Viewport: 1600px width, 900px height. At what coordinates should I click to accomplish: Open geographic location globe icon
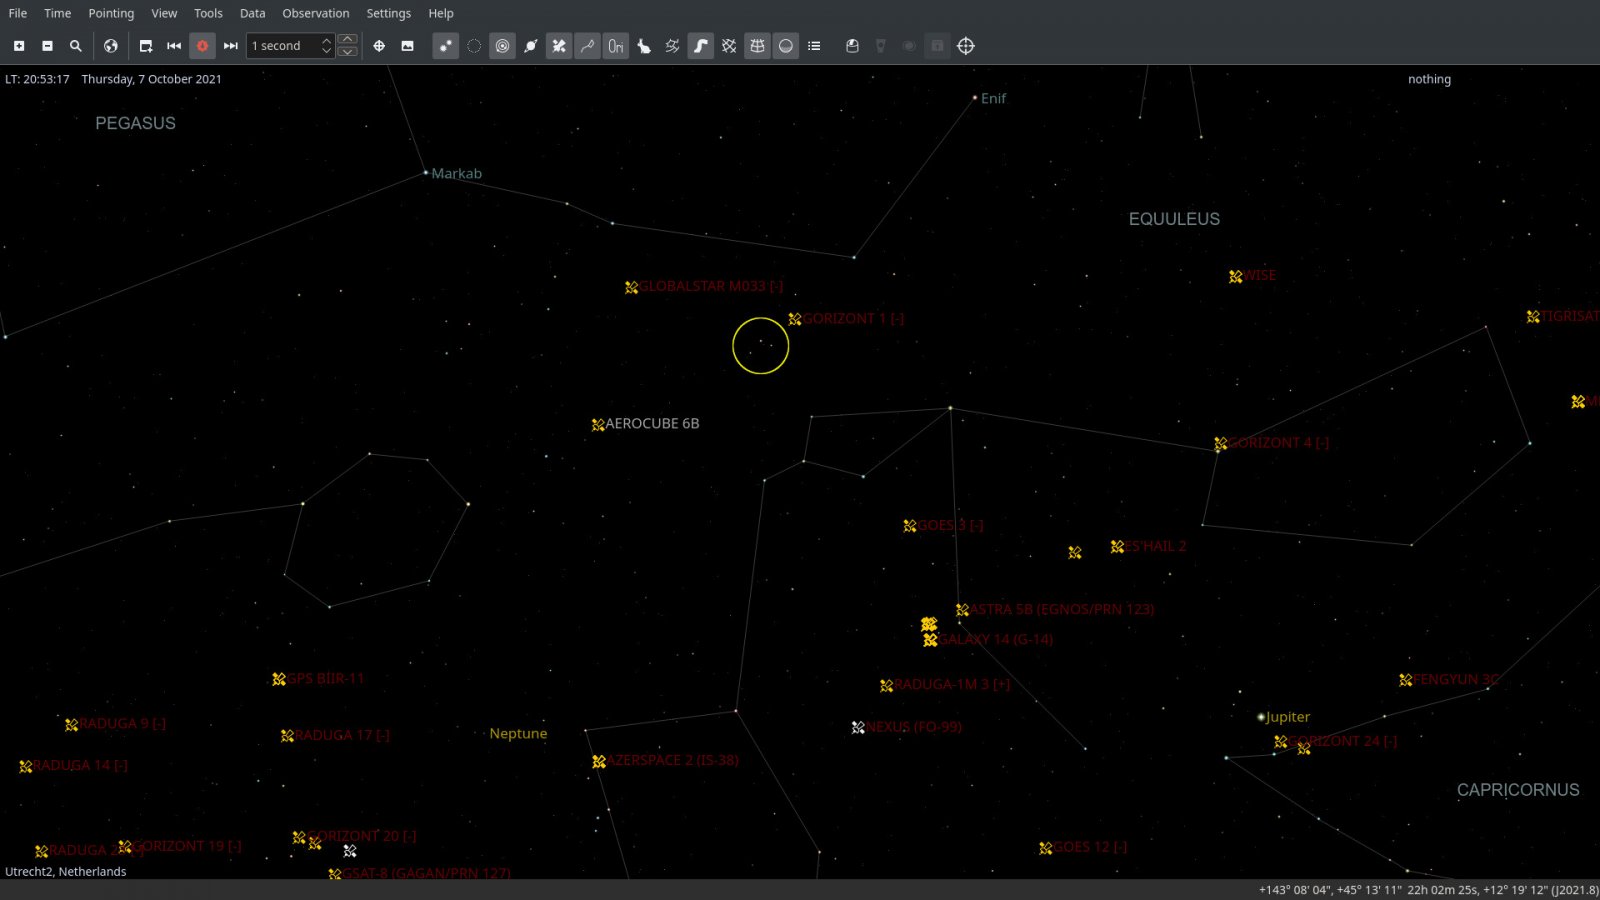111,46
